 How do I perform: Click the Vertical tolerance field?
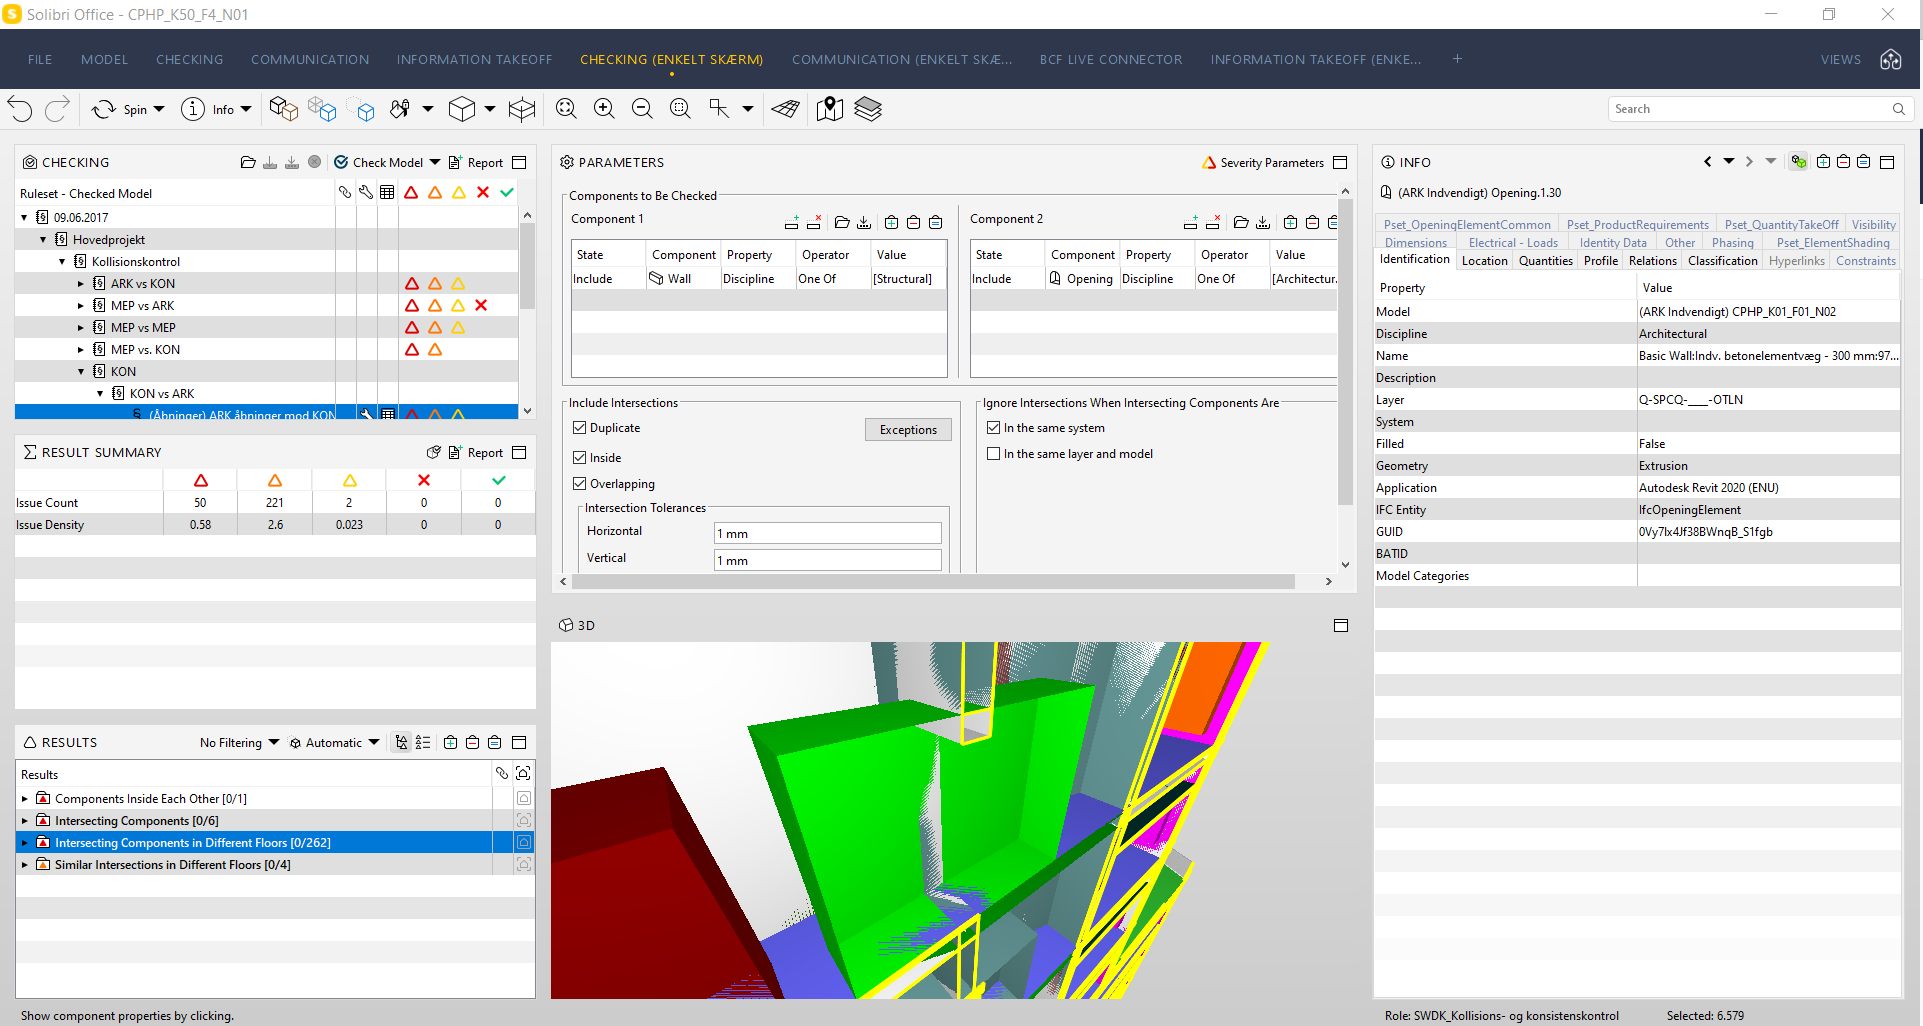pyautogui.click(x=827, y=560)
